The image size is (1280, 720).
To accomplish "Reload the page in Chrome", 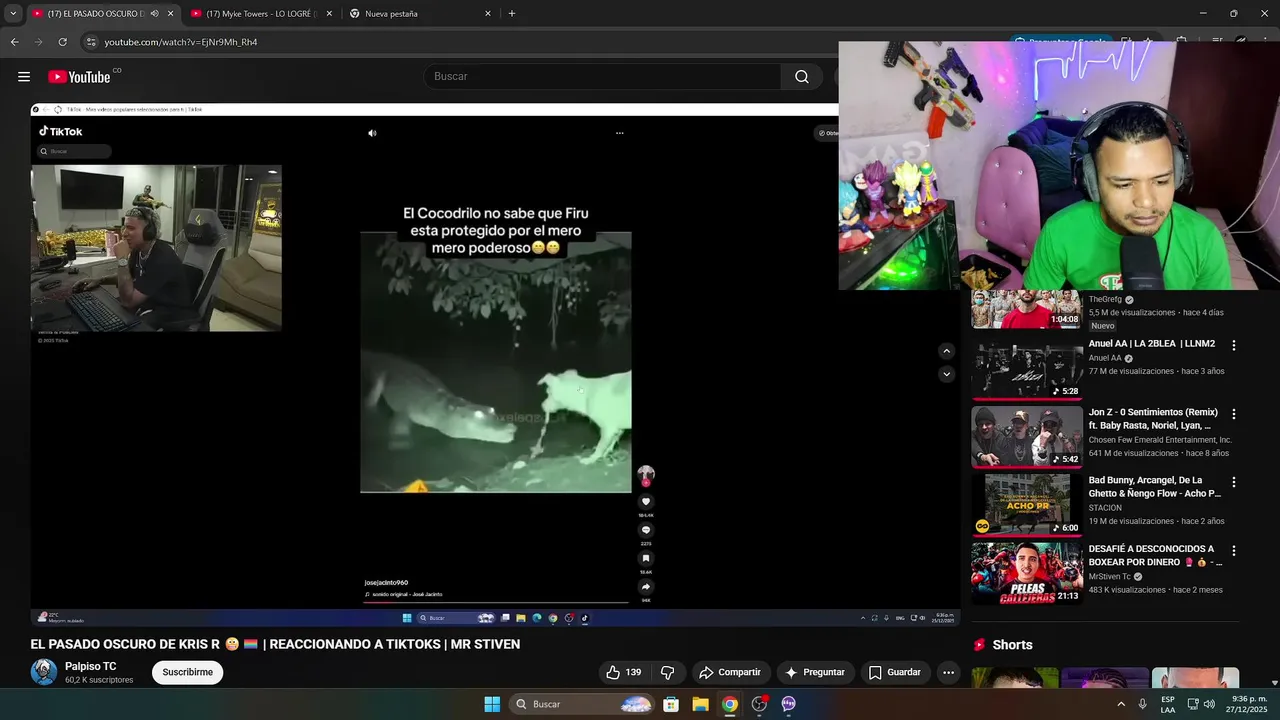I will [x=62, y=42].
